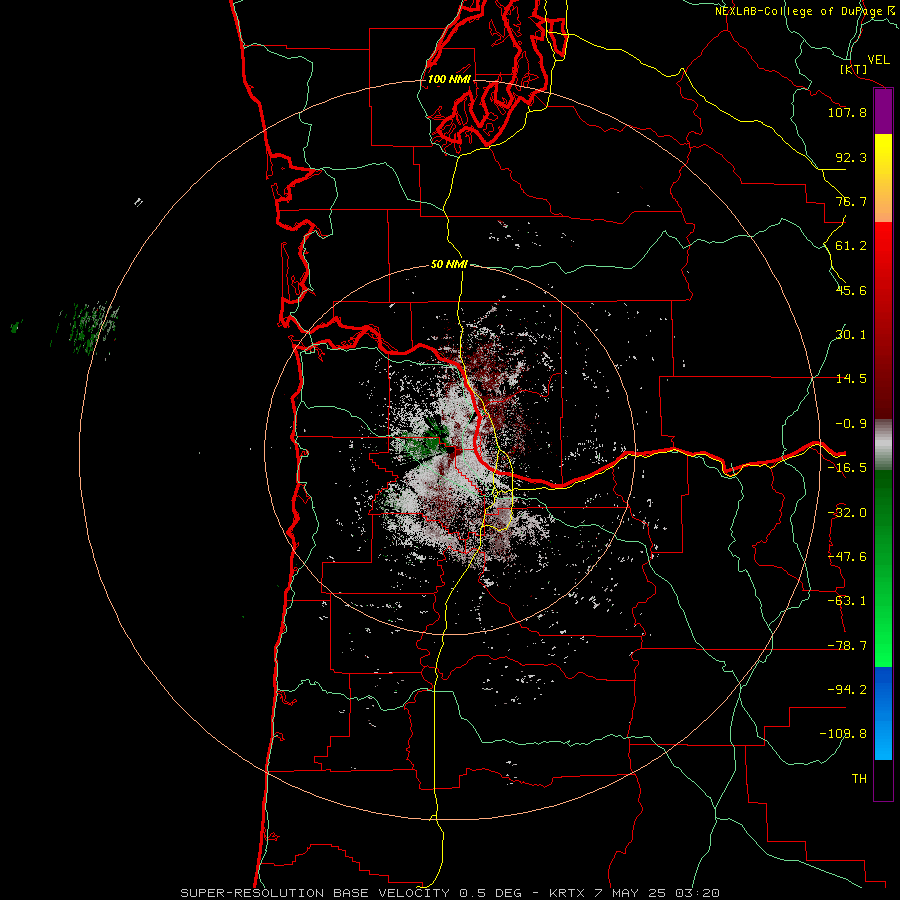Click the -109.8 legend value
900x900 pixels.
point(843,734)
